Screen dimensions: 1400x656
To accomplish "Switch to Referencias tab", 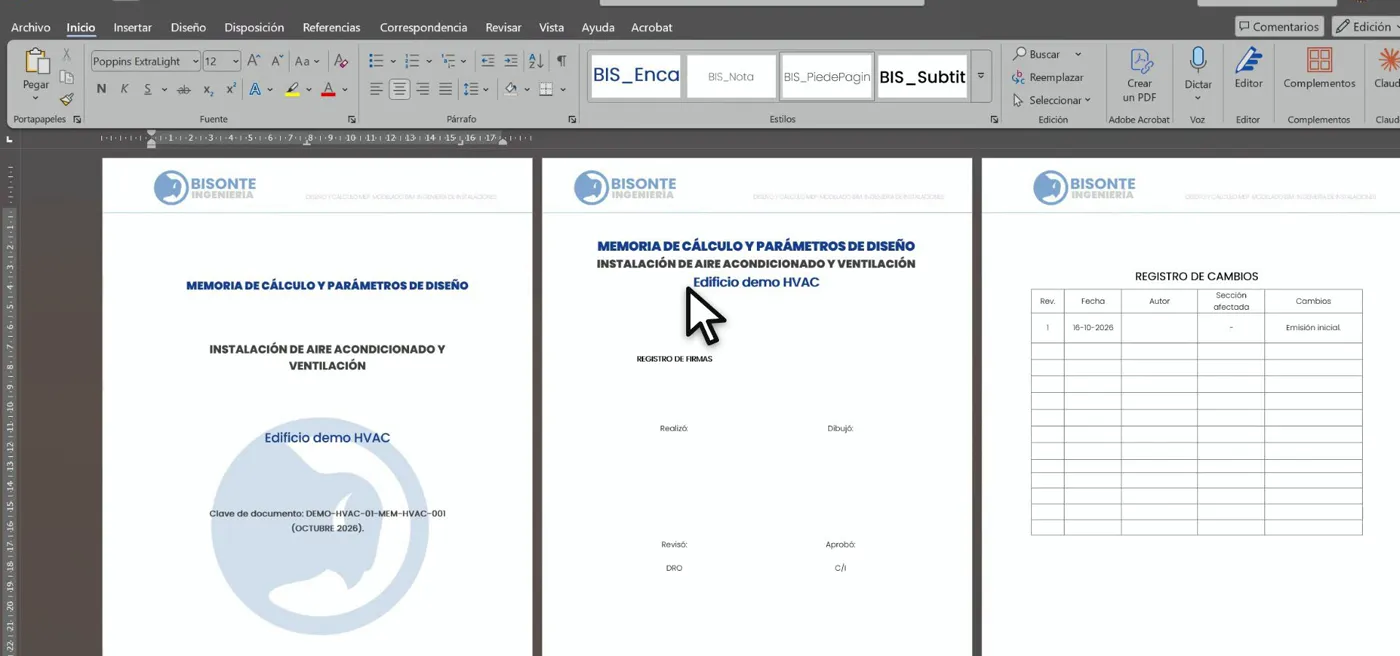I will (331, 27).
